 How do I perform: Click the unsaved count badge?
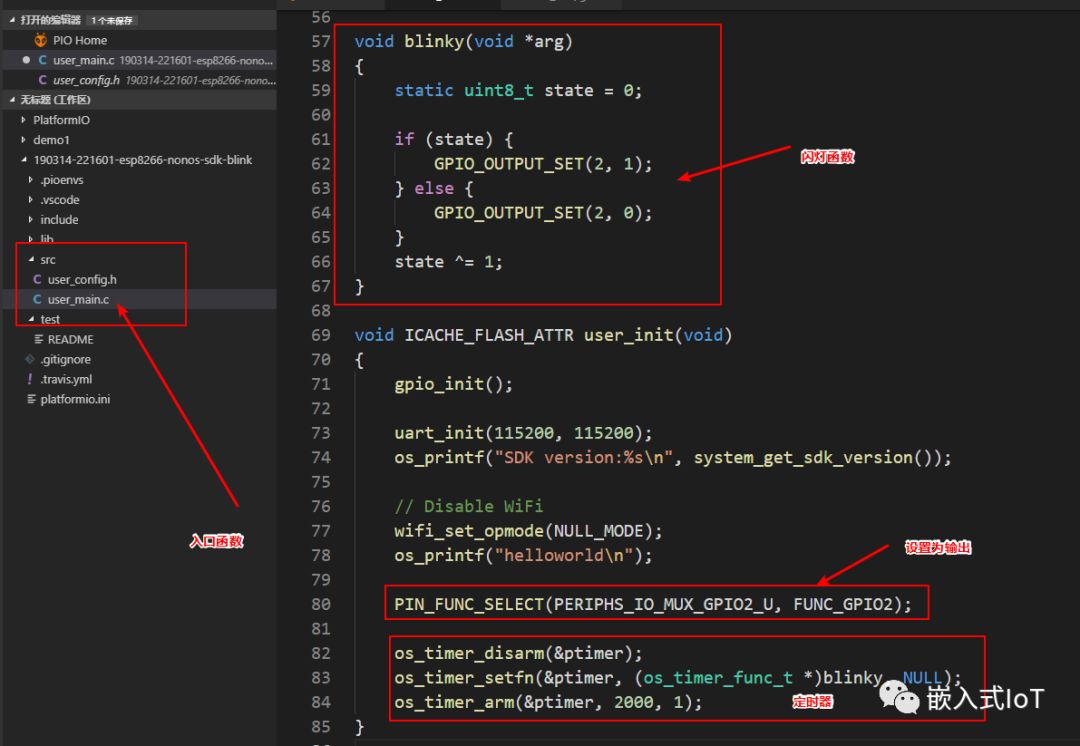112,20
